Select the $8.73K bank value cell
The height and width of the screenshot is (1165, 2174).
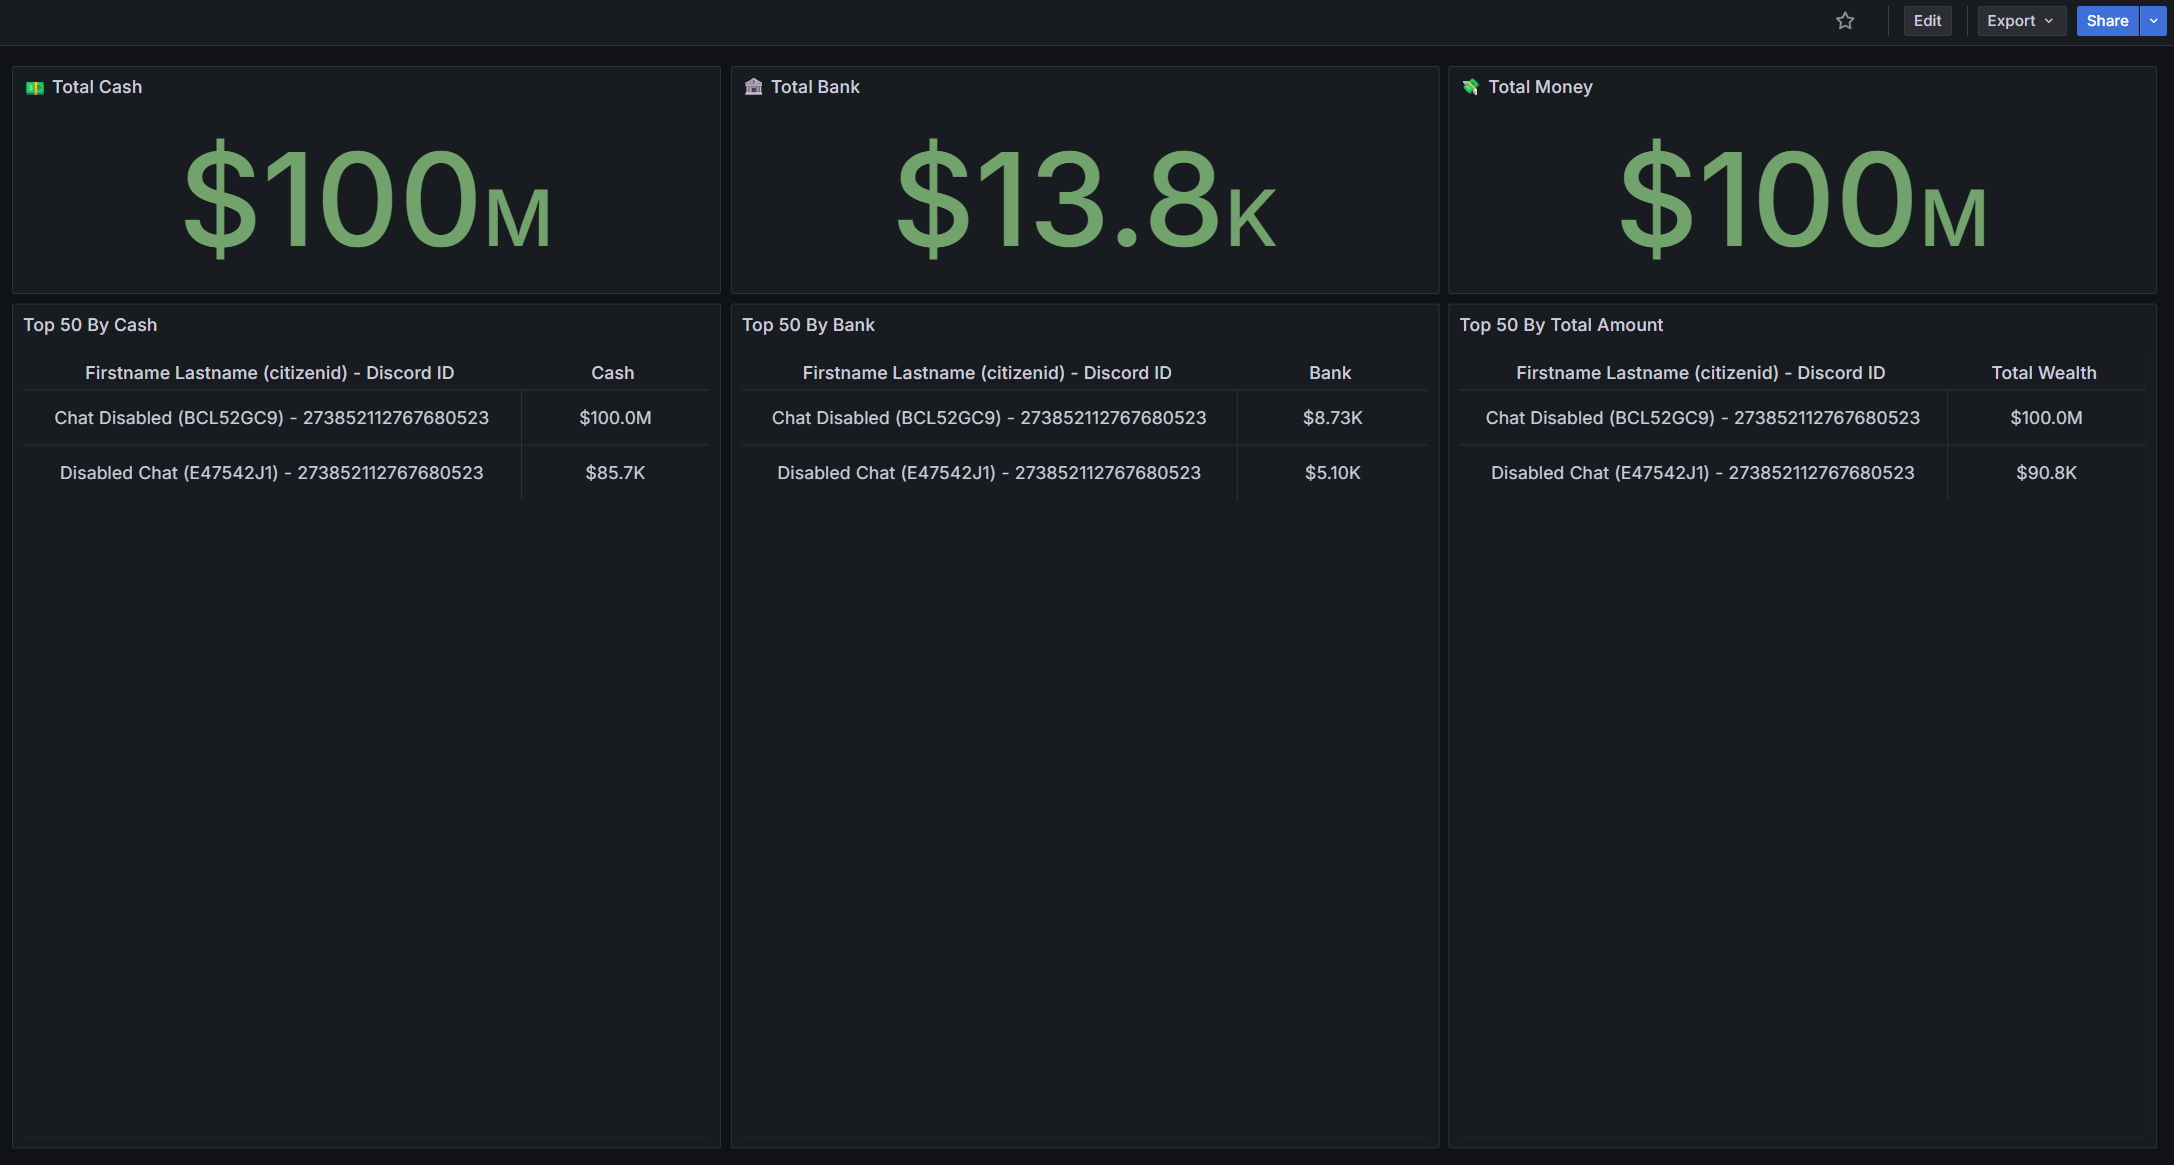[x=1332, y=418]
